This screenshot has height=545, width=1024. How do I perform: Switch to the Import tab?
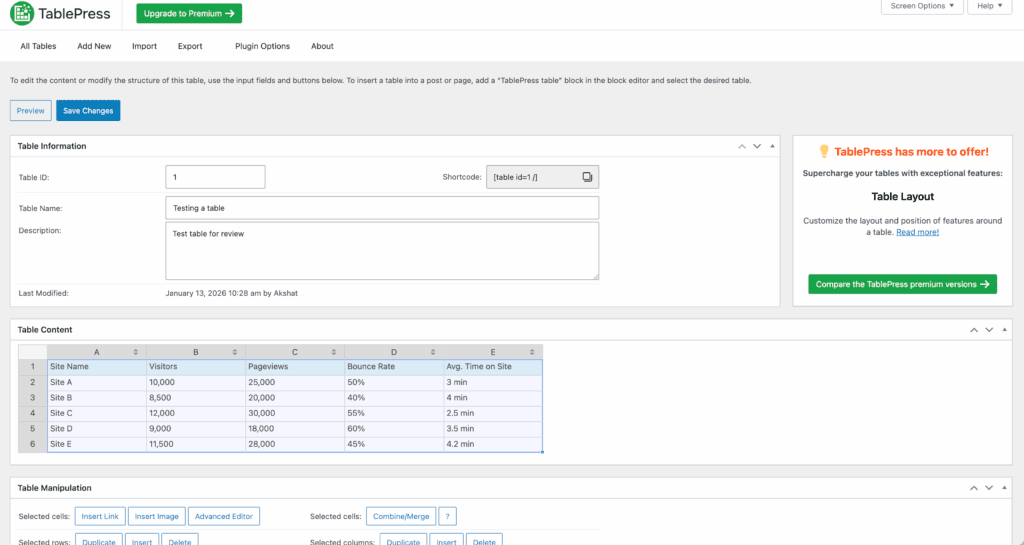(x=144, y=46)
